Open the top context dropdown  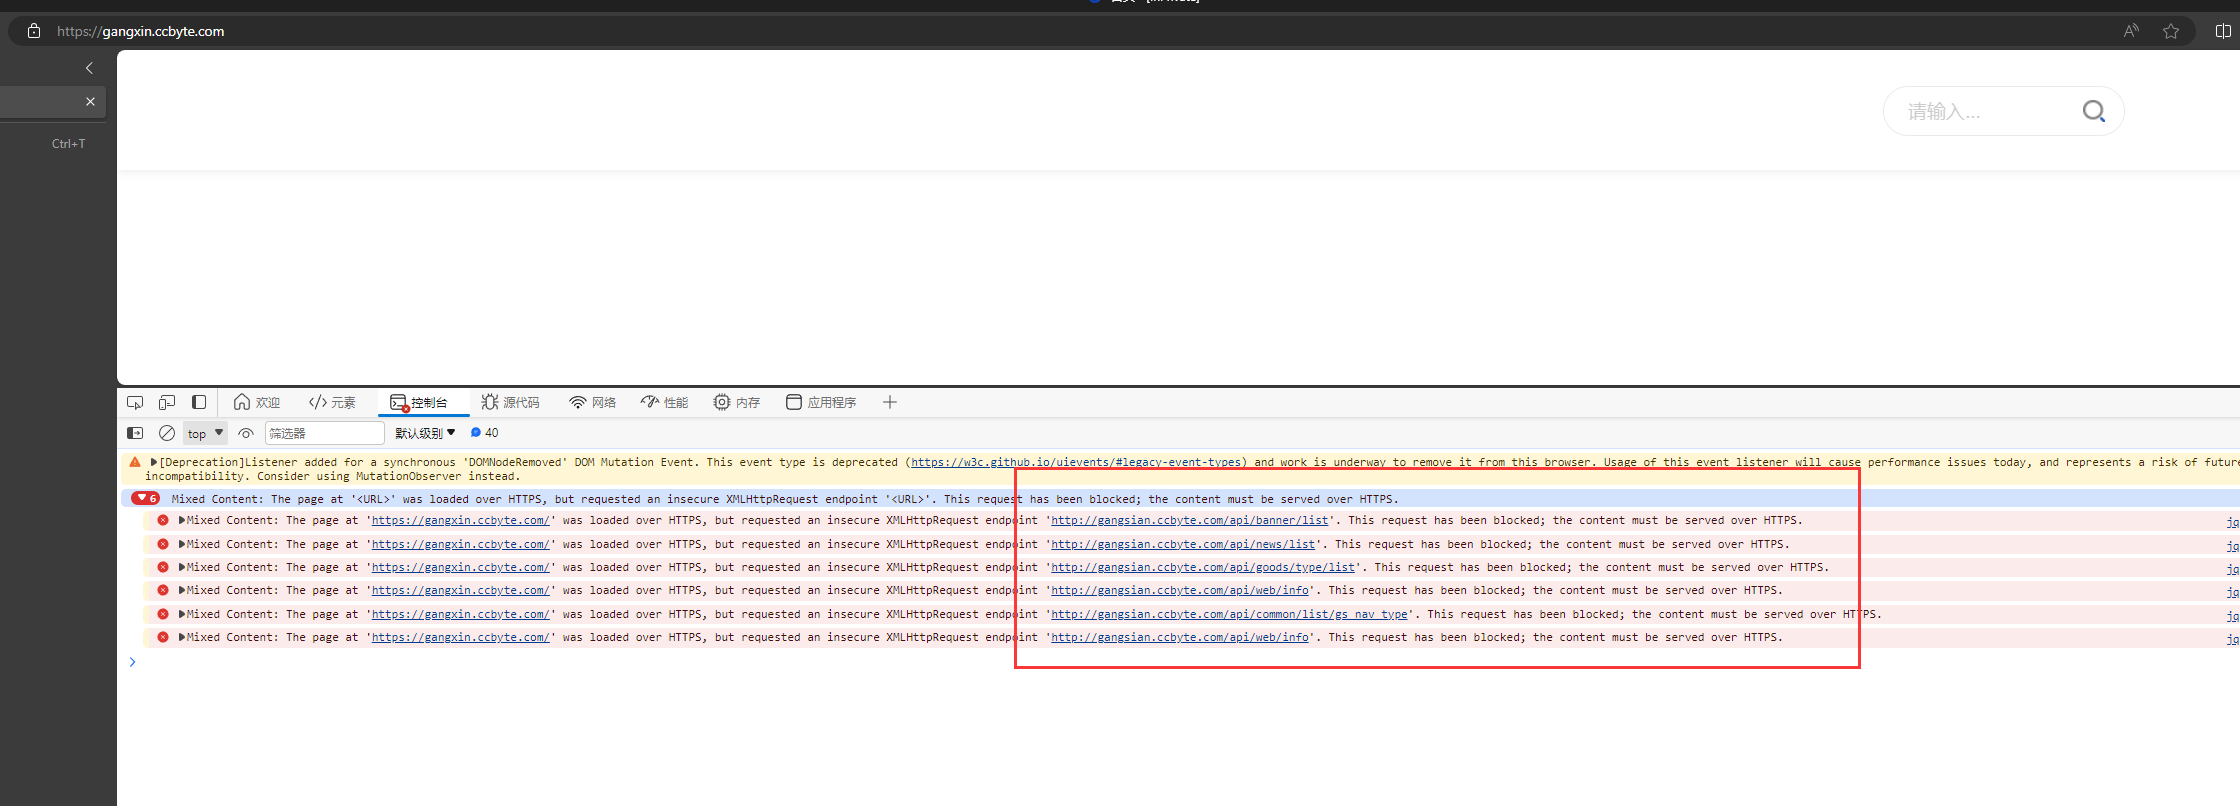205,433
